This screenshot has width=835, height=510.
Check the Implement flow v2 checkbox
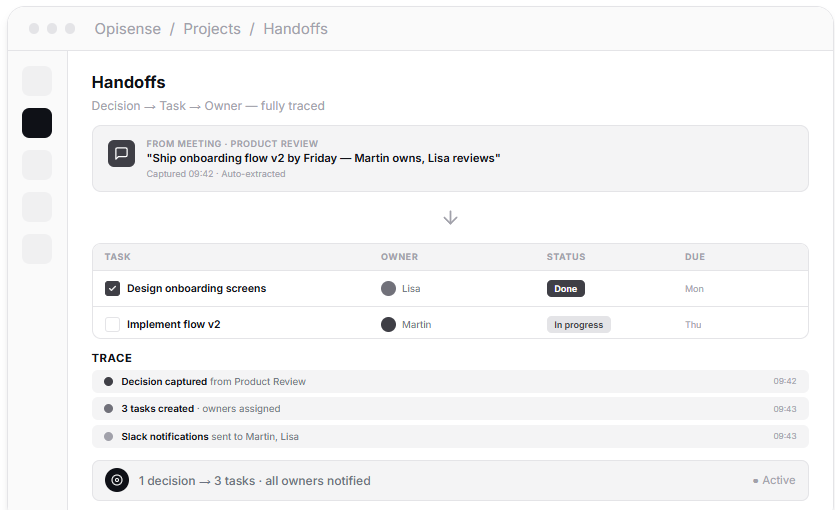pos(112,324)
